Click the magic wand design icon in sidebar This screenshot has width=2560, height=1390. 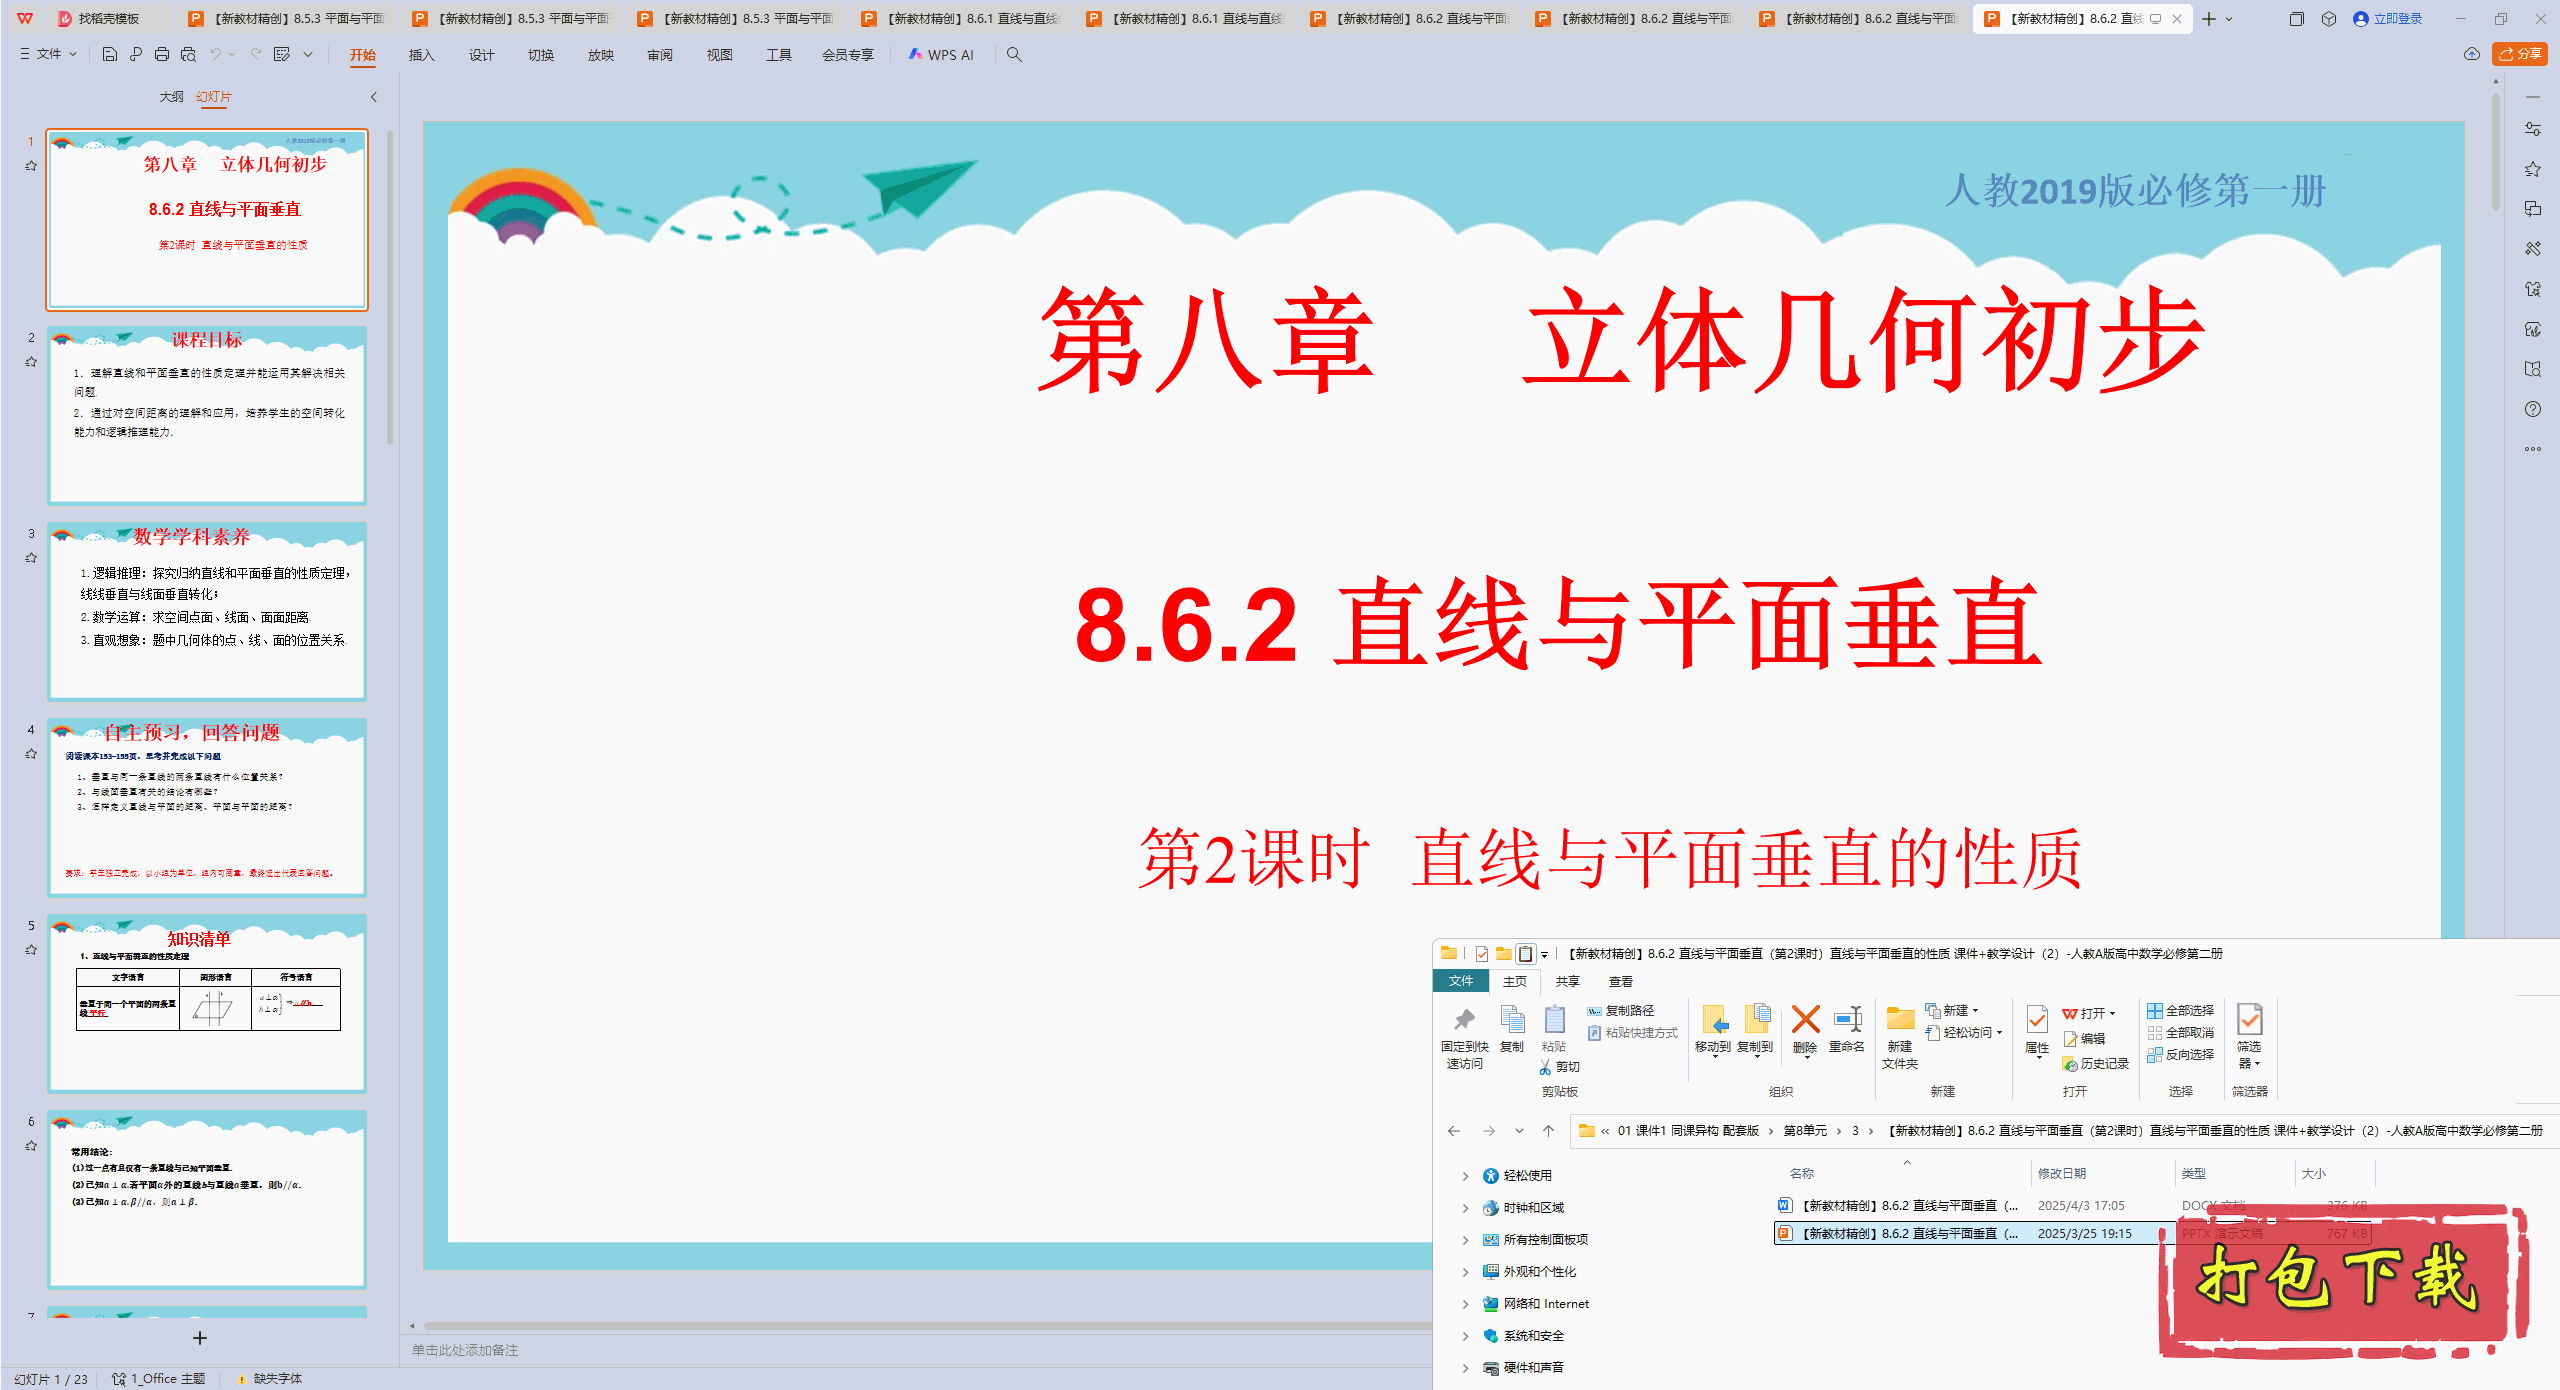coord(2532,249)
